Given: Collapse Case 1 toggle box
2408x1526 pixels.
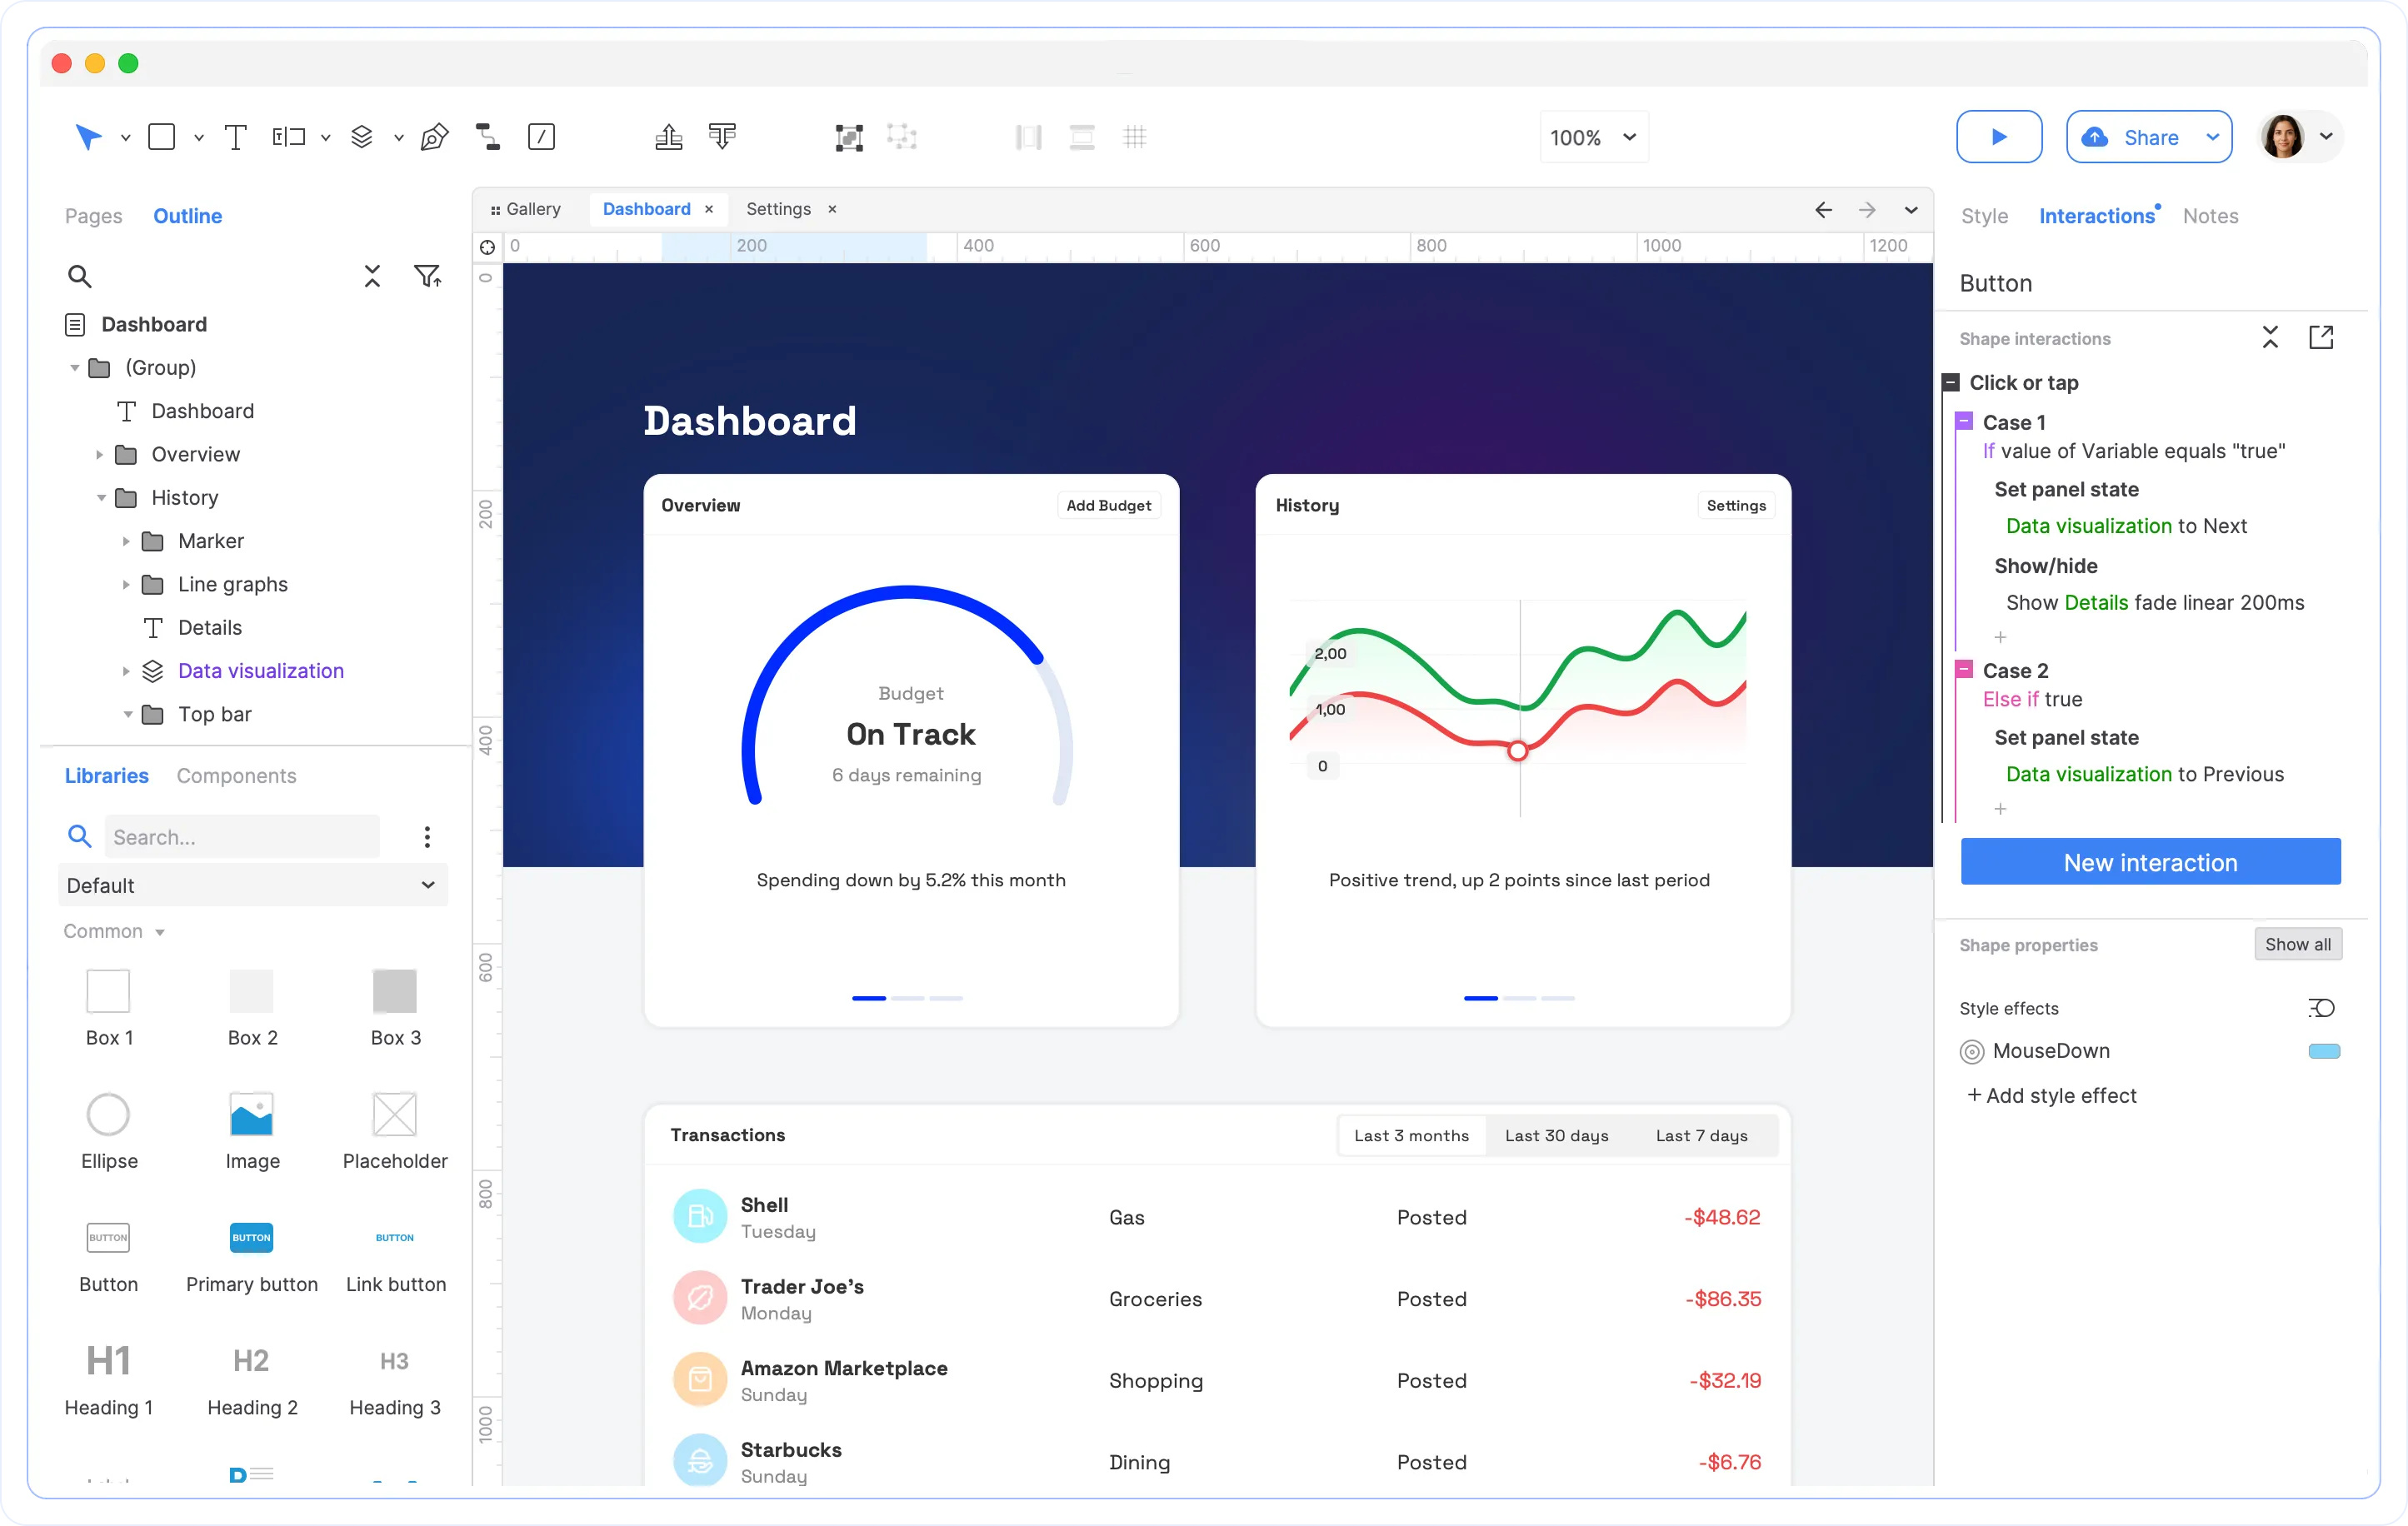Looking at the screenshot, I should (1964, 421).
